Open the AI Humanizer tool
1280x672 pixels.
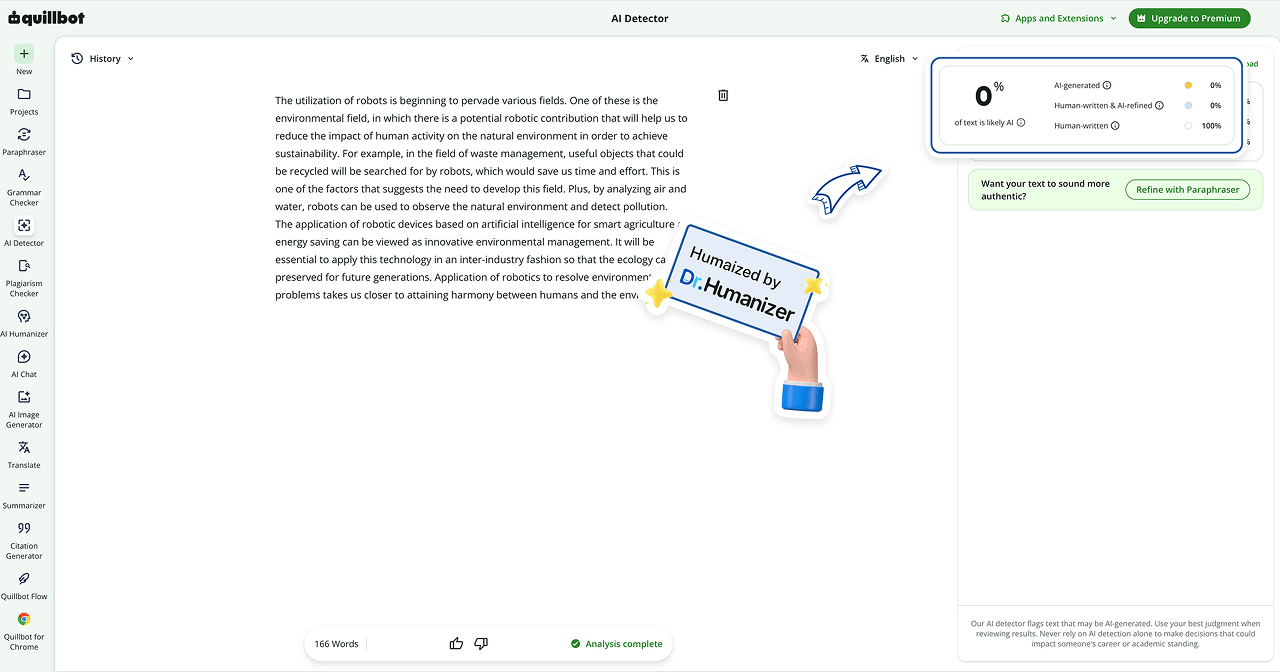point(24,323)
